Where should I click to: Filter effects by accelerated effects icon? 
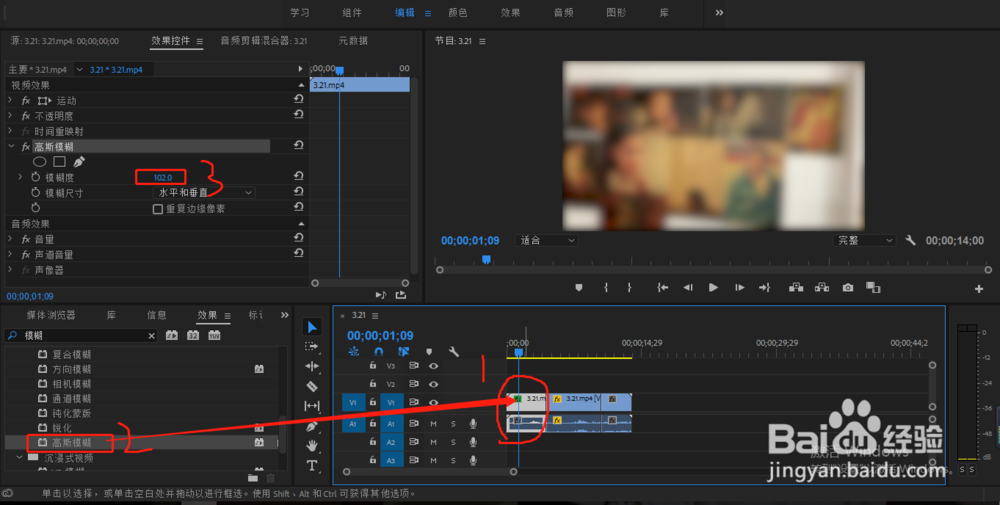(172, 335)
